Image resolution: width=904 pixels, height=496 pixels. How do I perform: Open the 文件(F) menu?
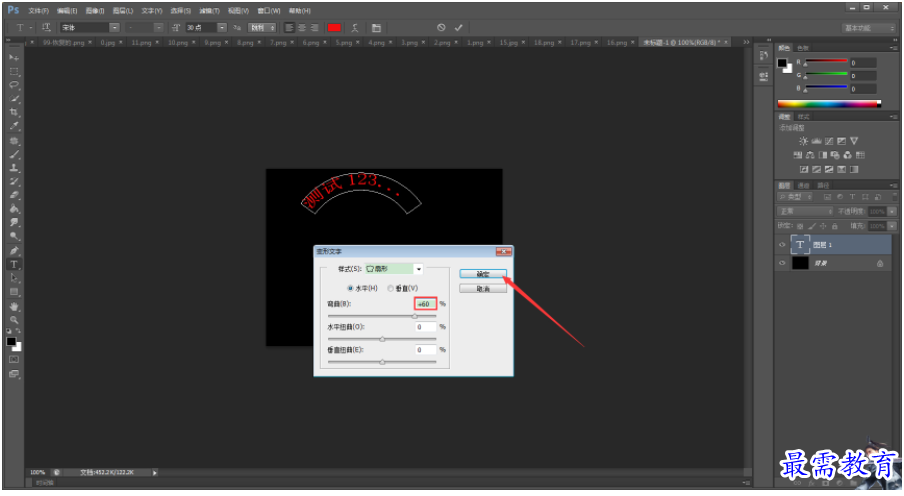click(x=38, y=10)
